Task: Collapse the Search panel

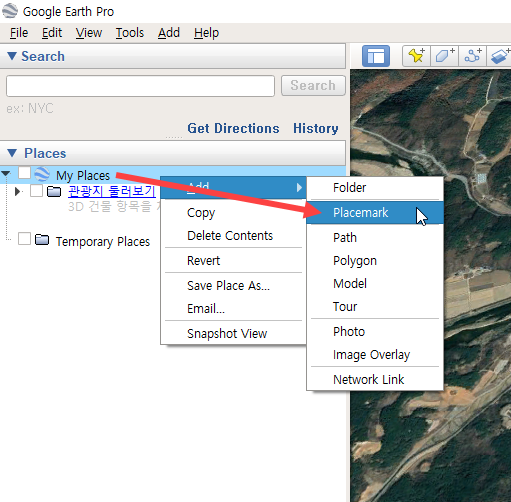Action: (x=12, y=56)
